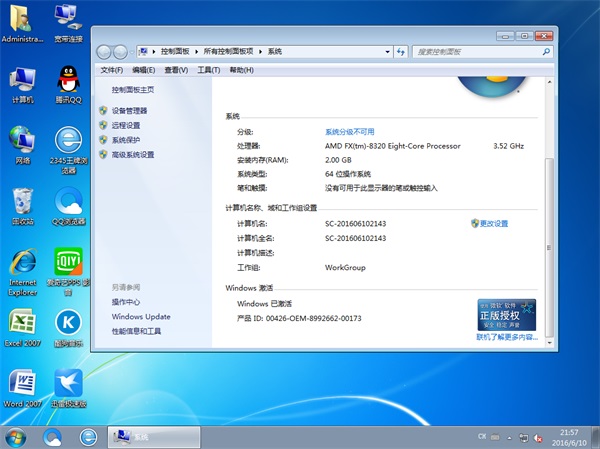Open the Administrator folder desktop icon
This screenshot has height=449, width=600.
pyautogui.click(x=22, y=22)
